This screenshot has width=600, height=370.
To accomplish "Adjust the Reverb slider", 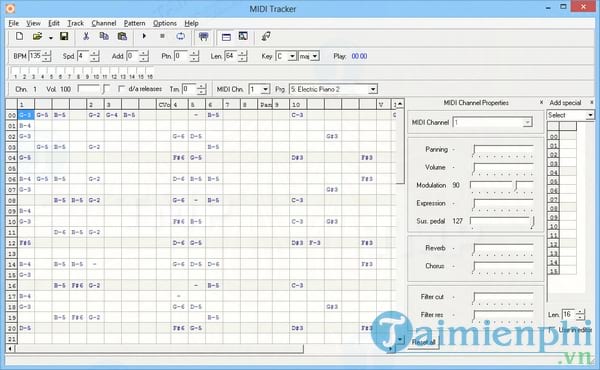I will pyautogui.click(x=503, y=249).
